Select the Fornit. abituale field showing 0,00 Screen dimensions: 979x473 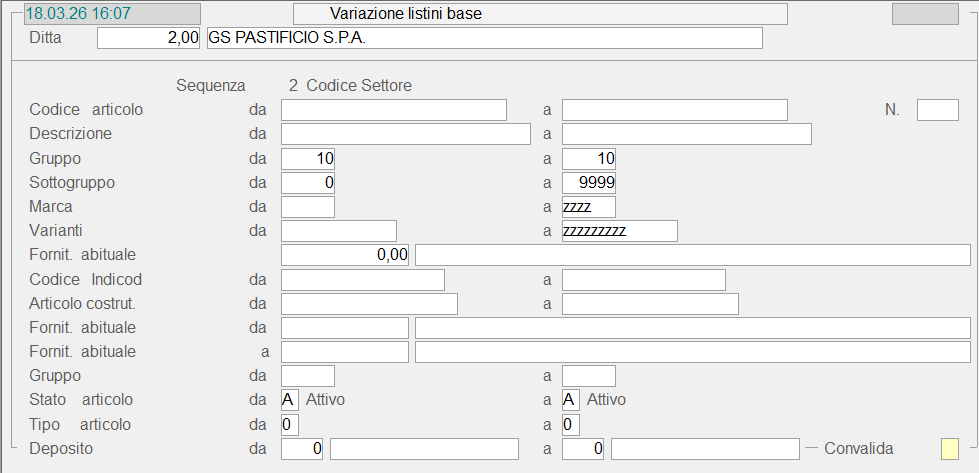[346, 255]
